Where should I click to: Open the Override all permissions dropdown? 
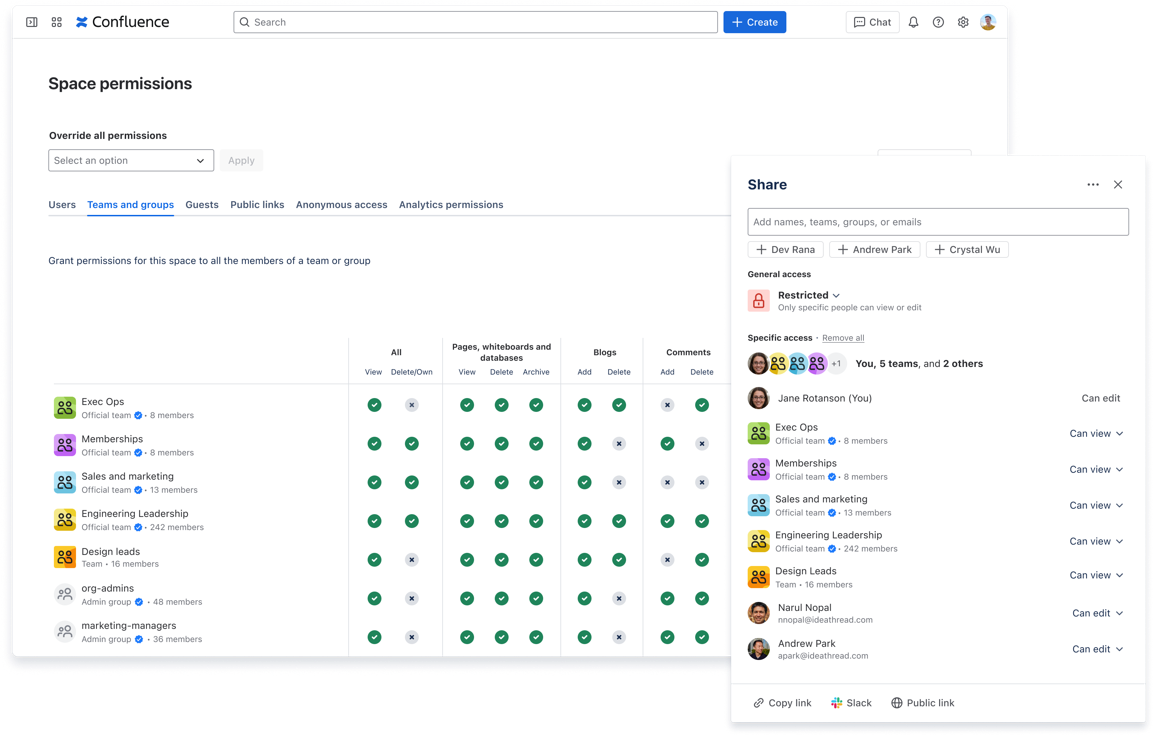[x=131, y=160]
